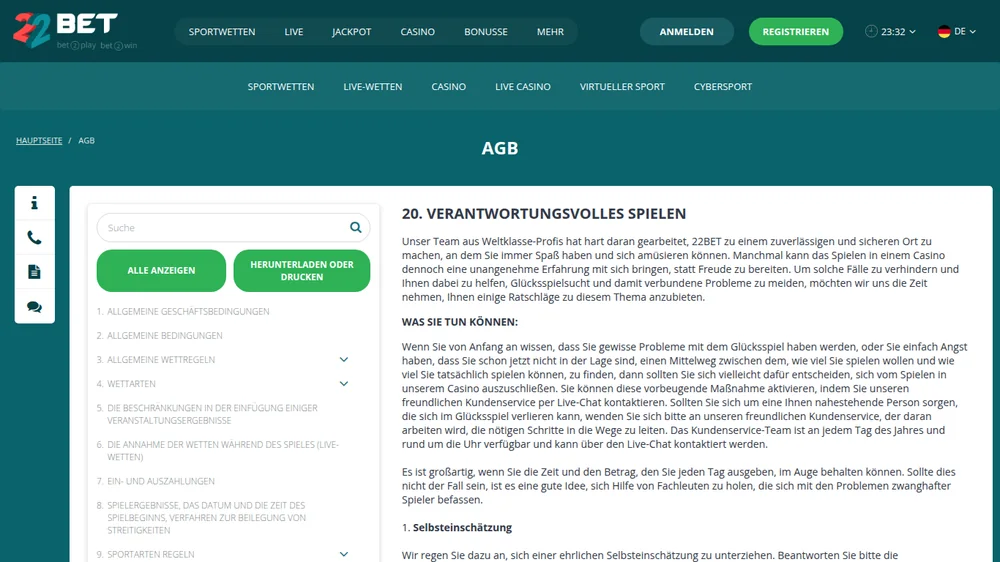This screenshot has height=562, width=1000.
Task: Open Bonusse in top navigation
Action: [x=486, y=31]
